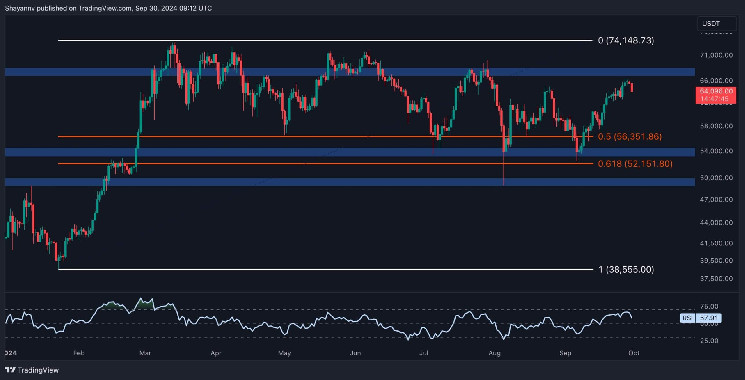Click the Jun label on the time axis

pos(354,353)
